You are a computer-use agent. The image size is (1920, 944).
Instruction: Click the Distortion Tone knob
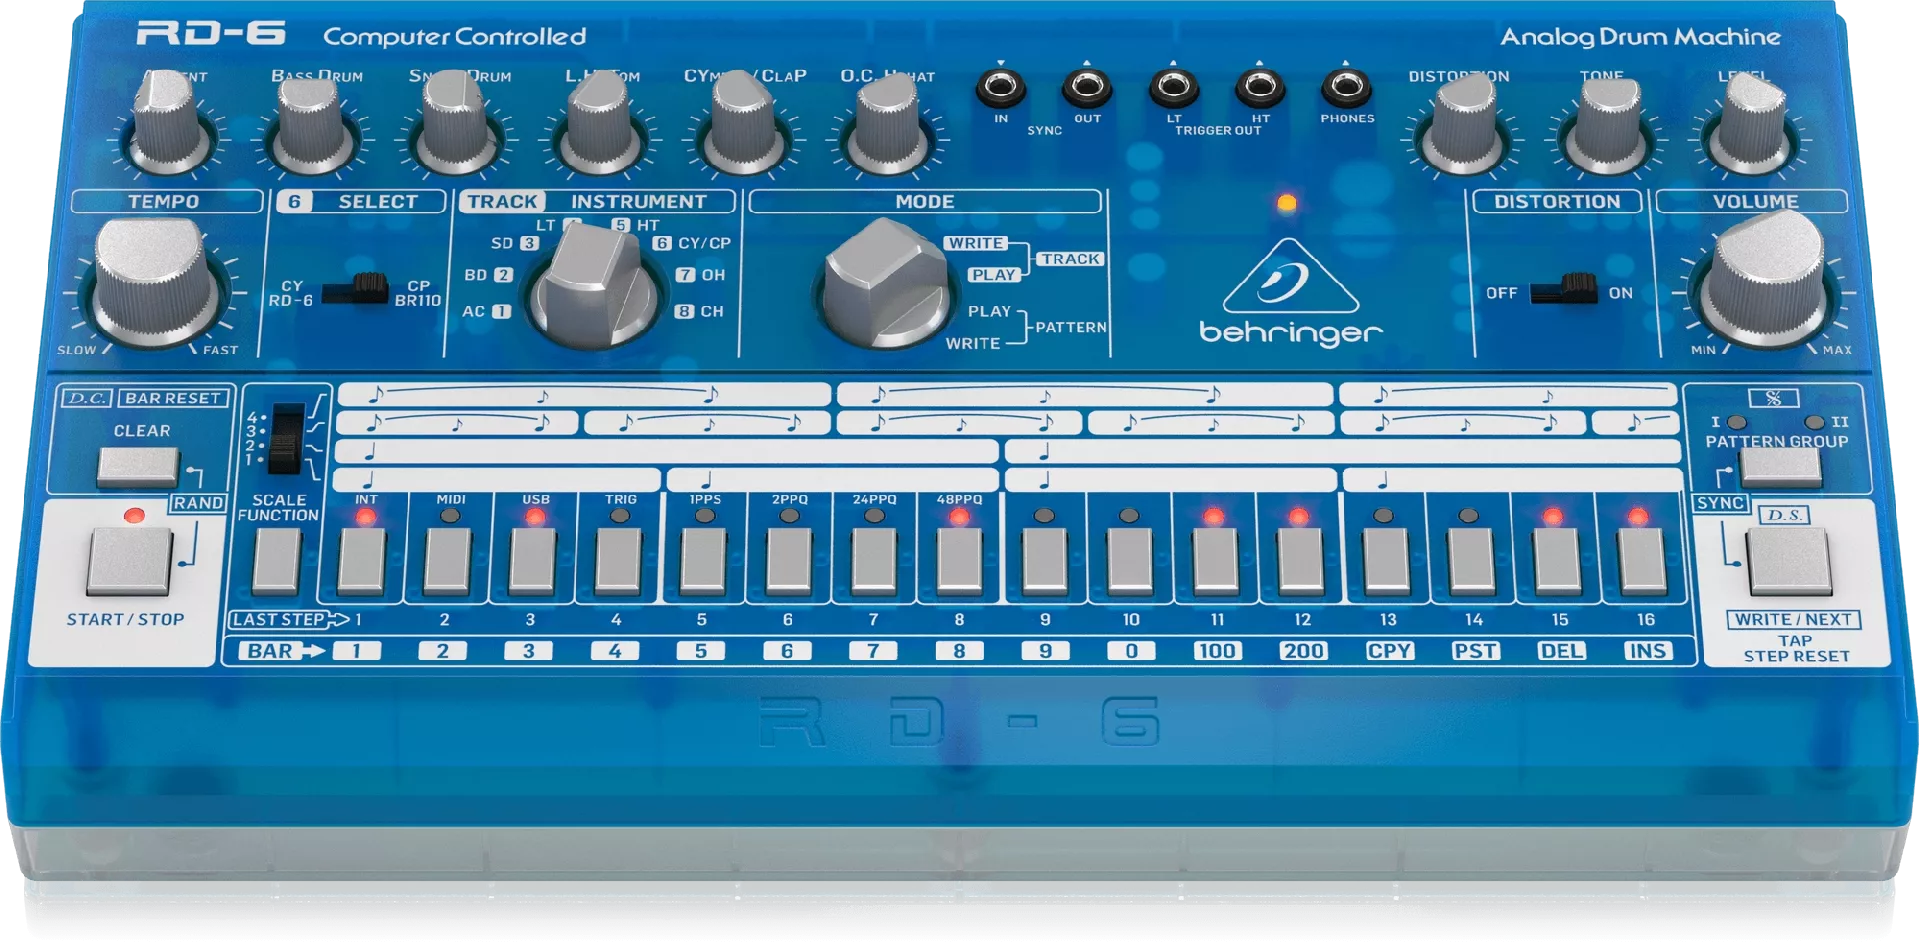pos(1607,125)
